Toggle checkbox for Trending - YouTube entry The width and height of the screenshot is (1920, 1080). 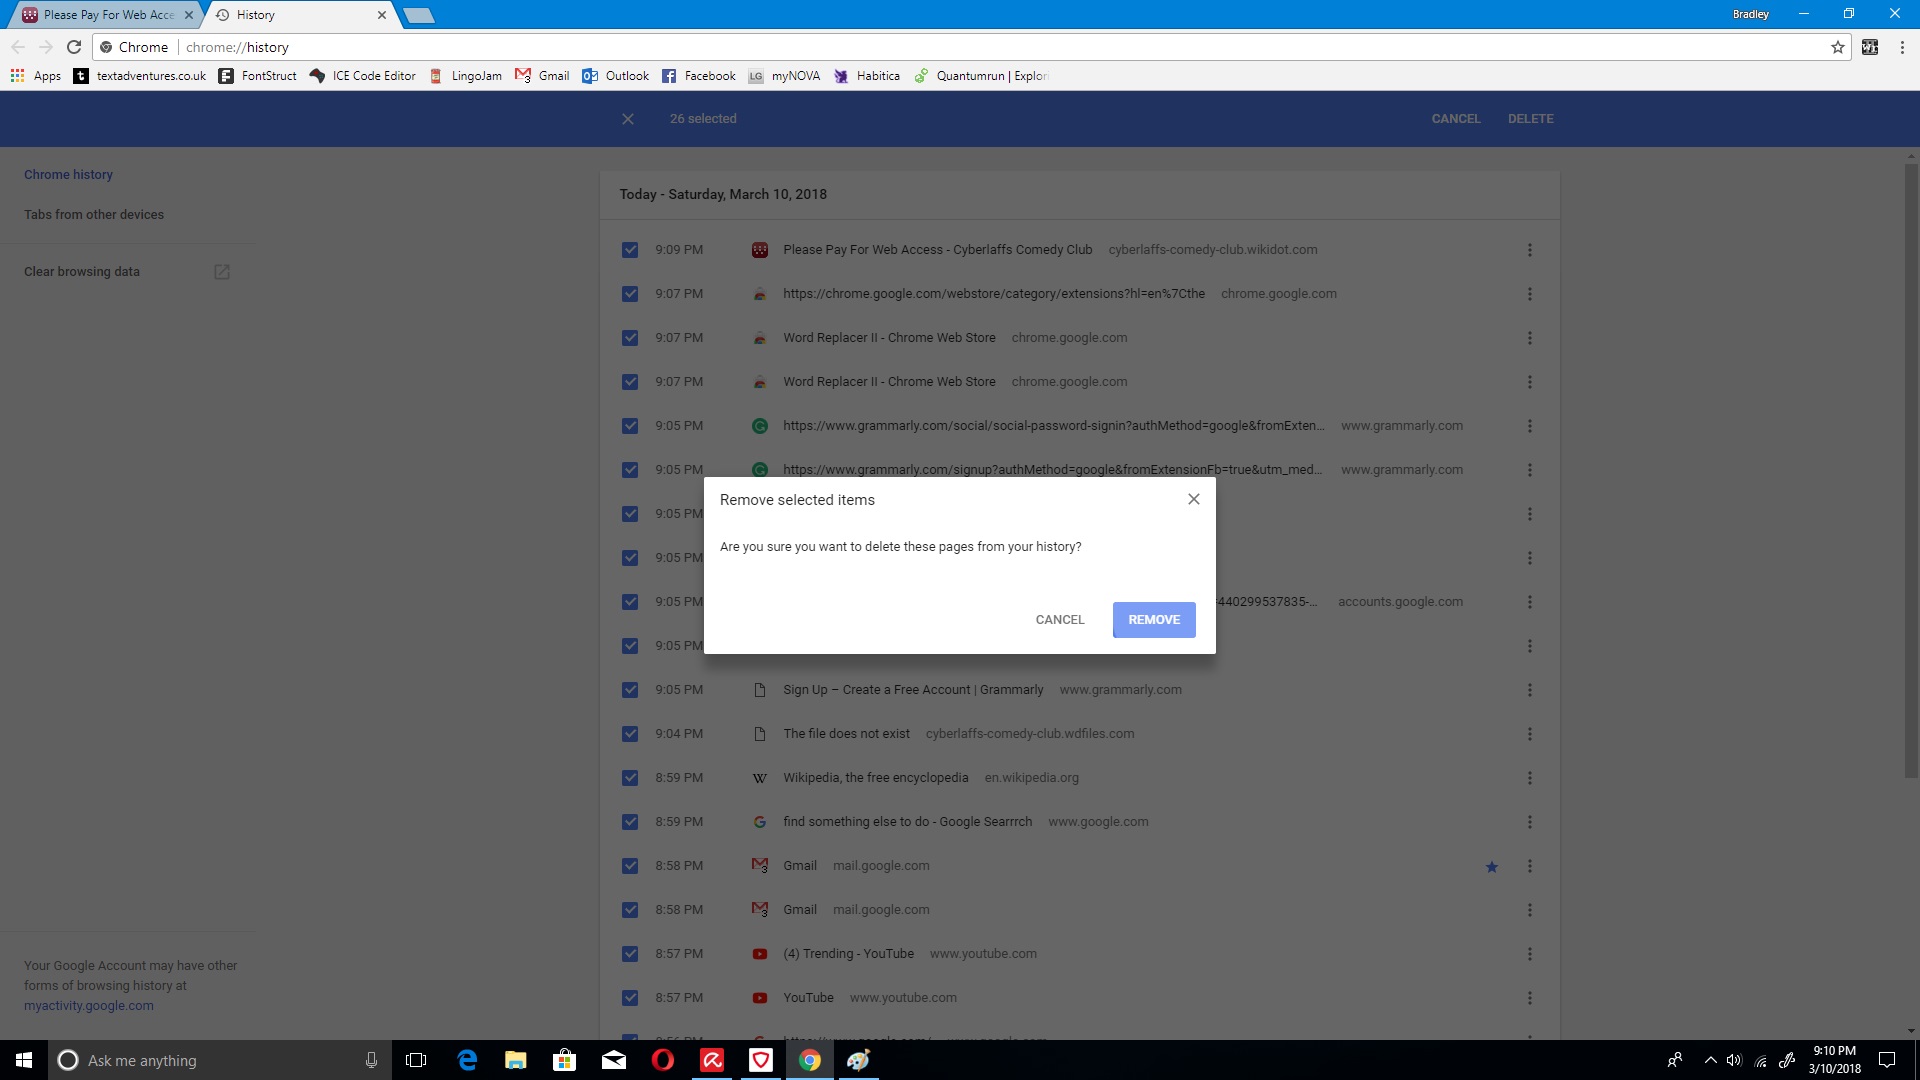(630, 954)
